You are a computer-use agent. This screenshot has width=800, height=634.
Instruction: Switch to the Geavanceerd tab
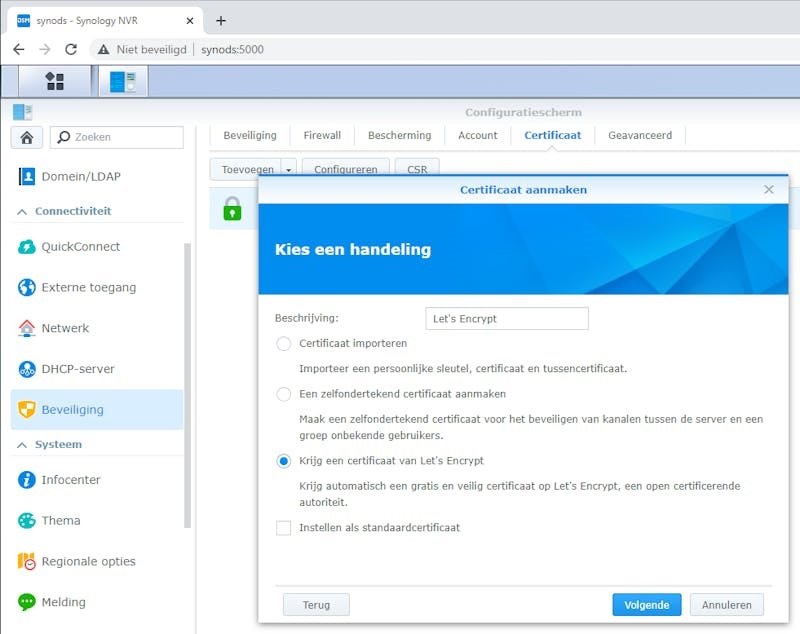640,135
